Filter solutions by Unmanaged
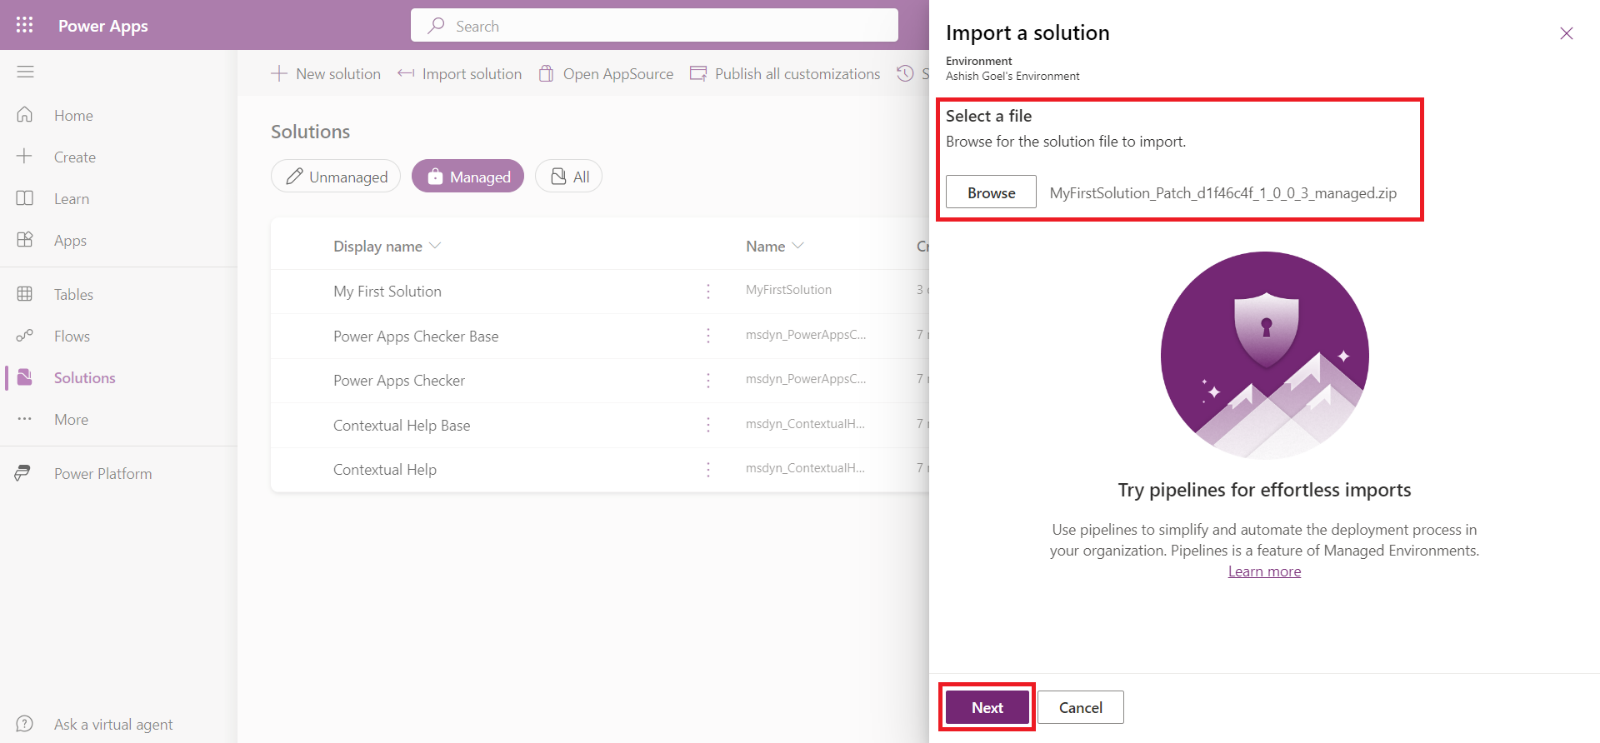Screen dimensions: 1600x743 (336, 177)
